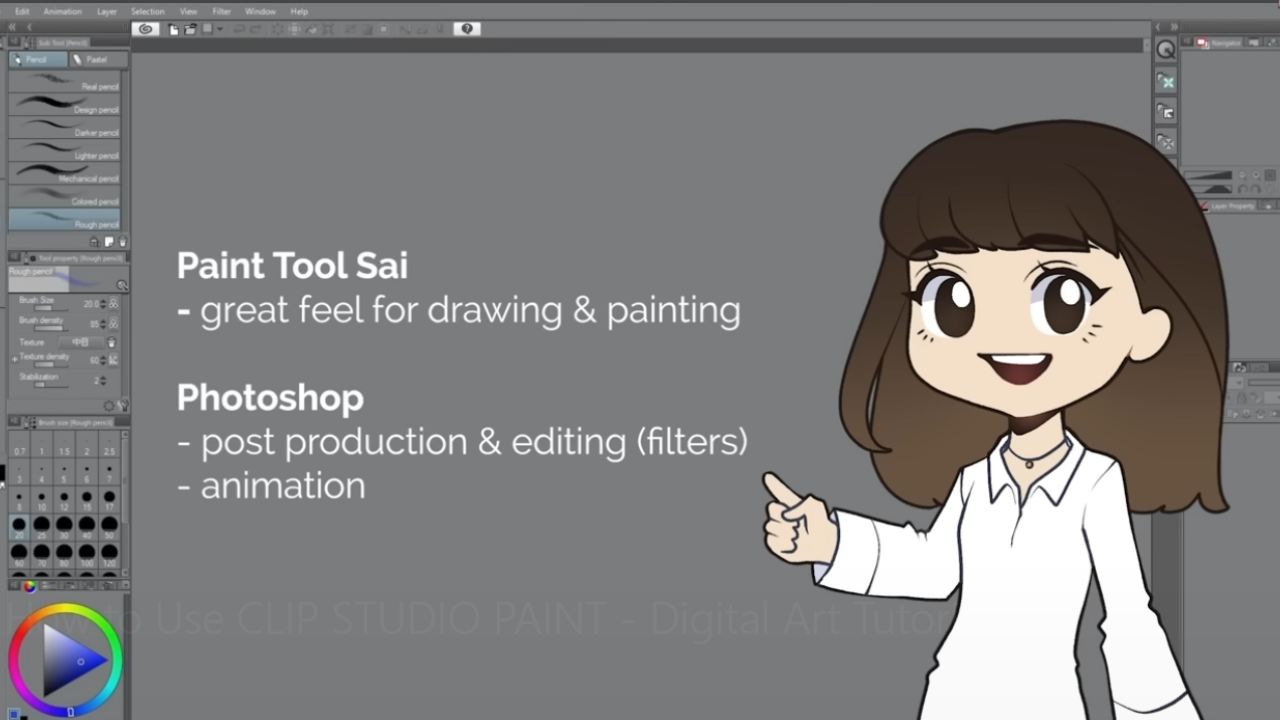Choose brush size 20 preset
The image size is (1280, 720).
pos(20,526)
